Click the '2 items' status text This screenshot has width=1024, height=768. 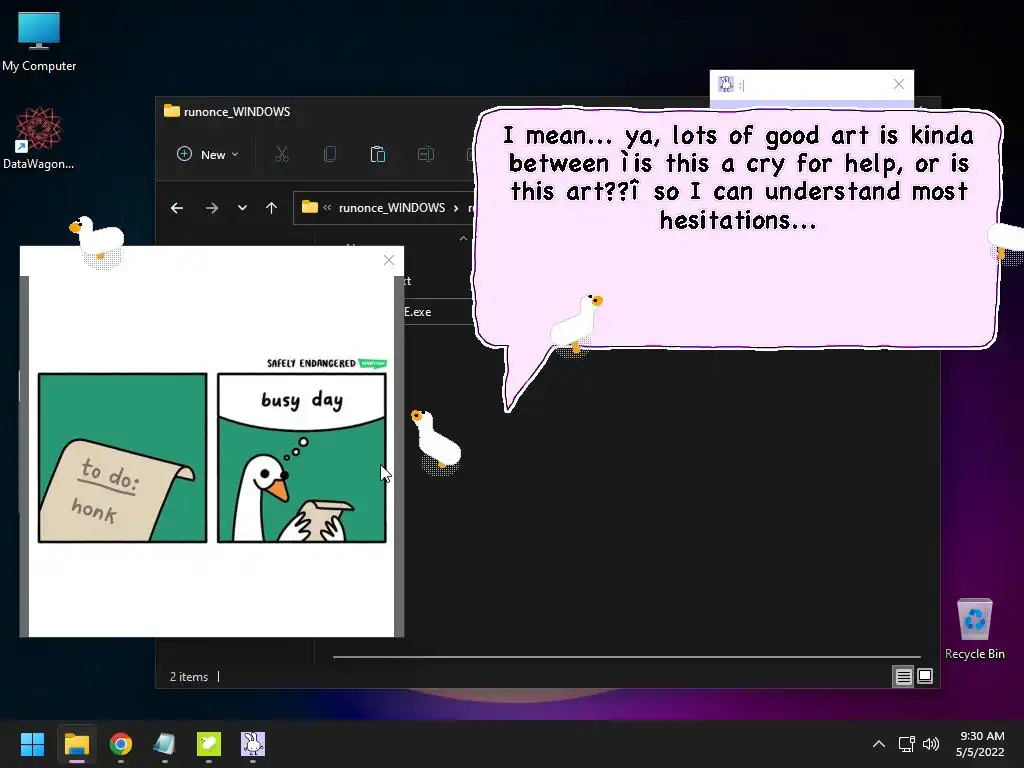point(189,677)
